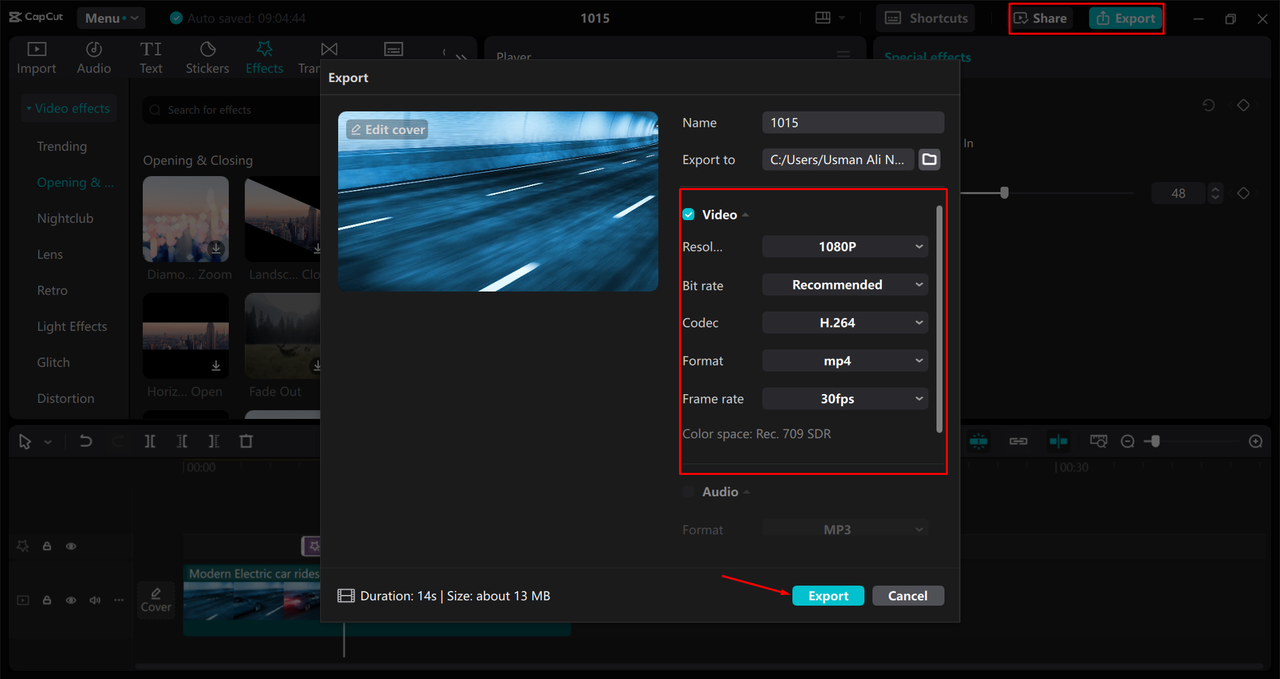Click the undo arrow in timeline toolbar

[86, 441]
